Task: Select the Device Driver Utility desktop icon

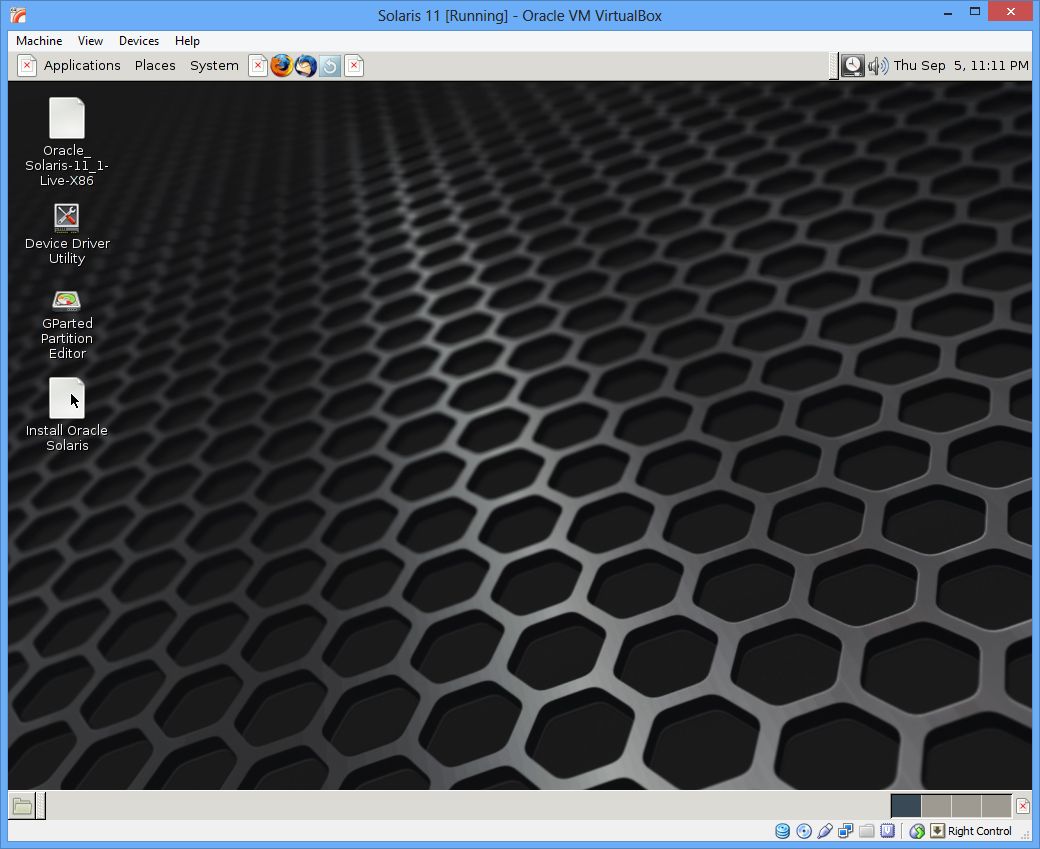Action: point(67,234)
